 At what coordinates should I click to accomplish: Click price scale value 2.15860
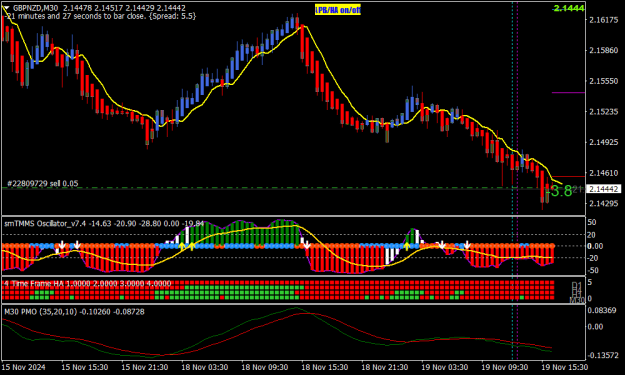tap(603, 50)
